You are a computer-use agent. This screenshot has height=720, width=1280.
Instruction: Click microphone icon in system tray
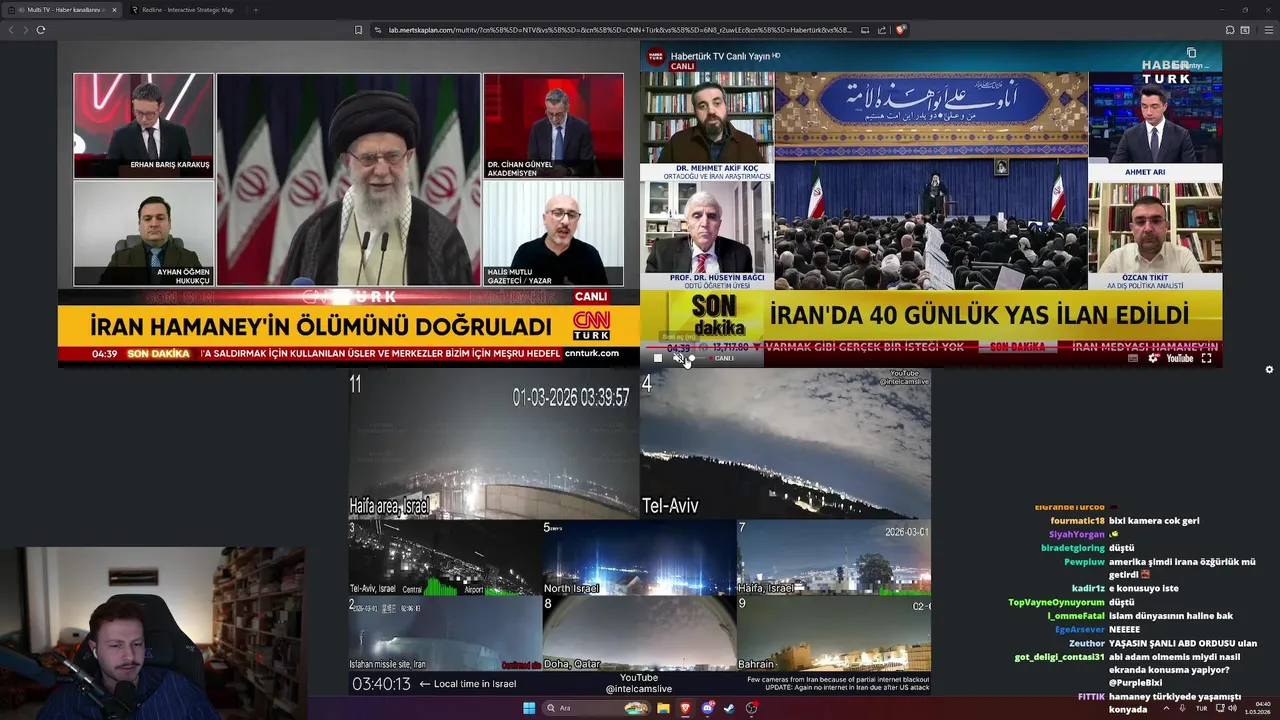[1183, 708]
